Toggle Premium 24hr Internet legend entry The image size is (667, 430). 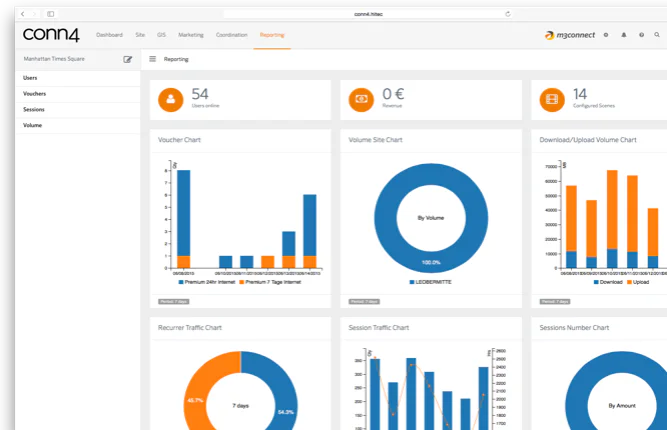coord(207,282)
